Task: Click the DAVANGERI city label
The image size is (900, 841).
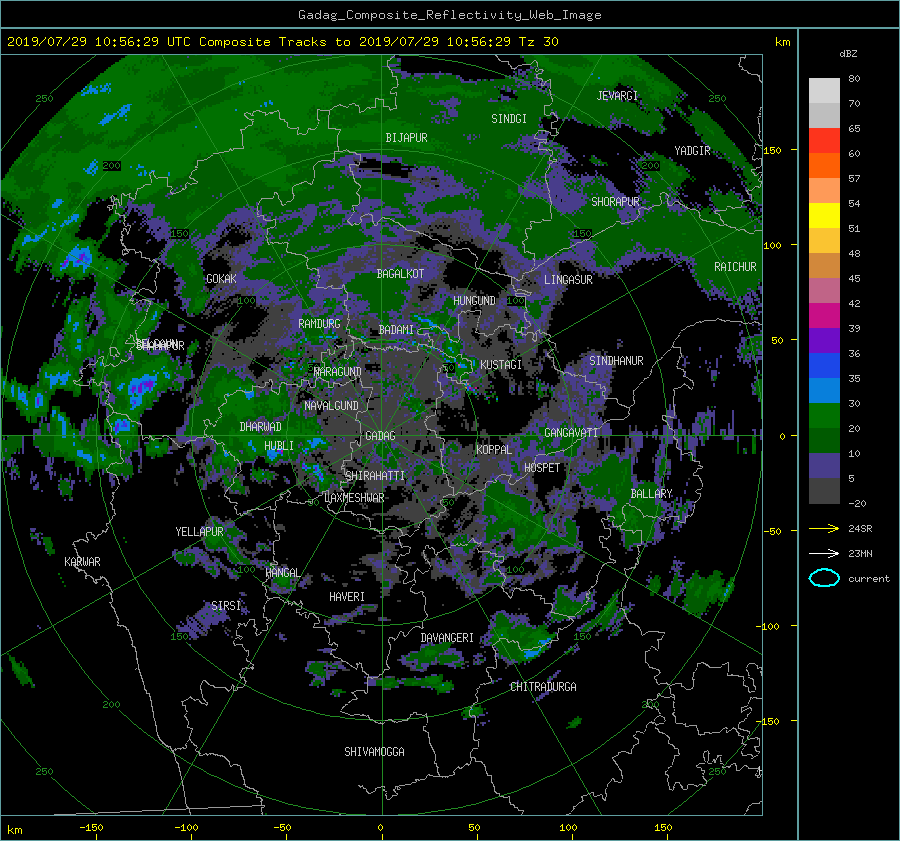Action: [x=447, y=638]
